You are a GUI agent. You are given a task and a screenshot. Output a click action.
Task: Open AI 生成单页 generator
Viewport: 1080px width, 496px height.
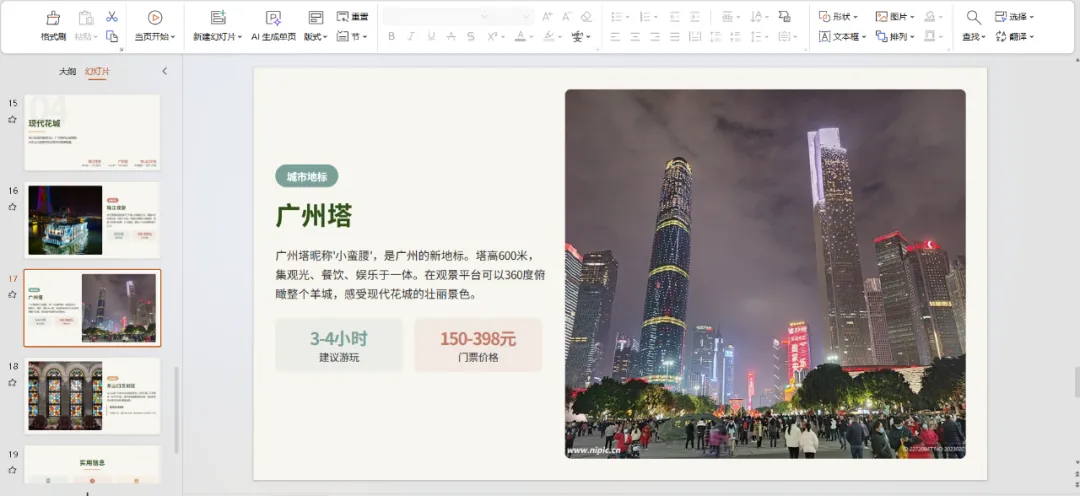273,25
